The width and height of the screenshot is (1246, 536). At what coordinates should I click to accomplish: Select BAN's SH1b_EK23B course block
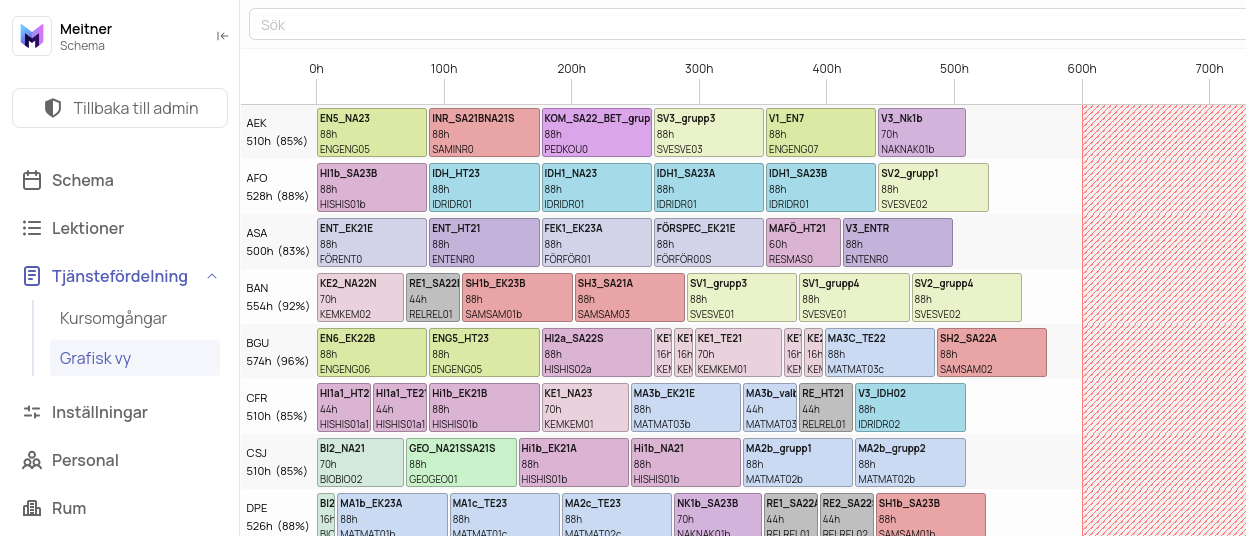(517, 298)
